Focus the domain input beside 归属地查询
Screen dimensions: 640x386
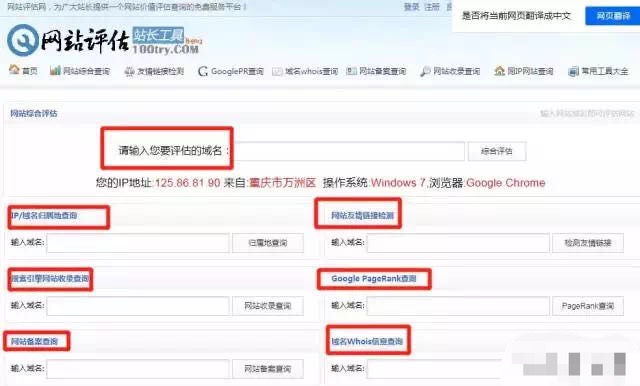tap(138, 243)
